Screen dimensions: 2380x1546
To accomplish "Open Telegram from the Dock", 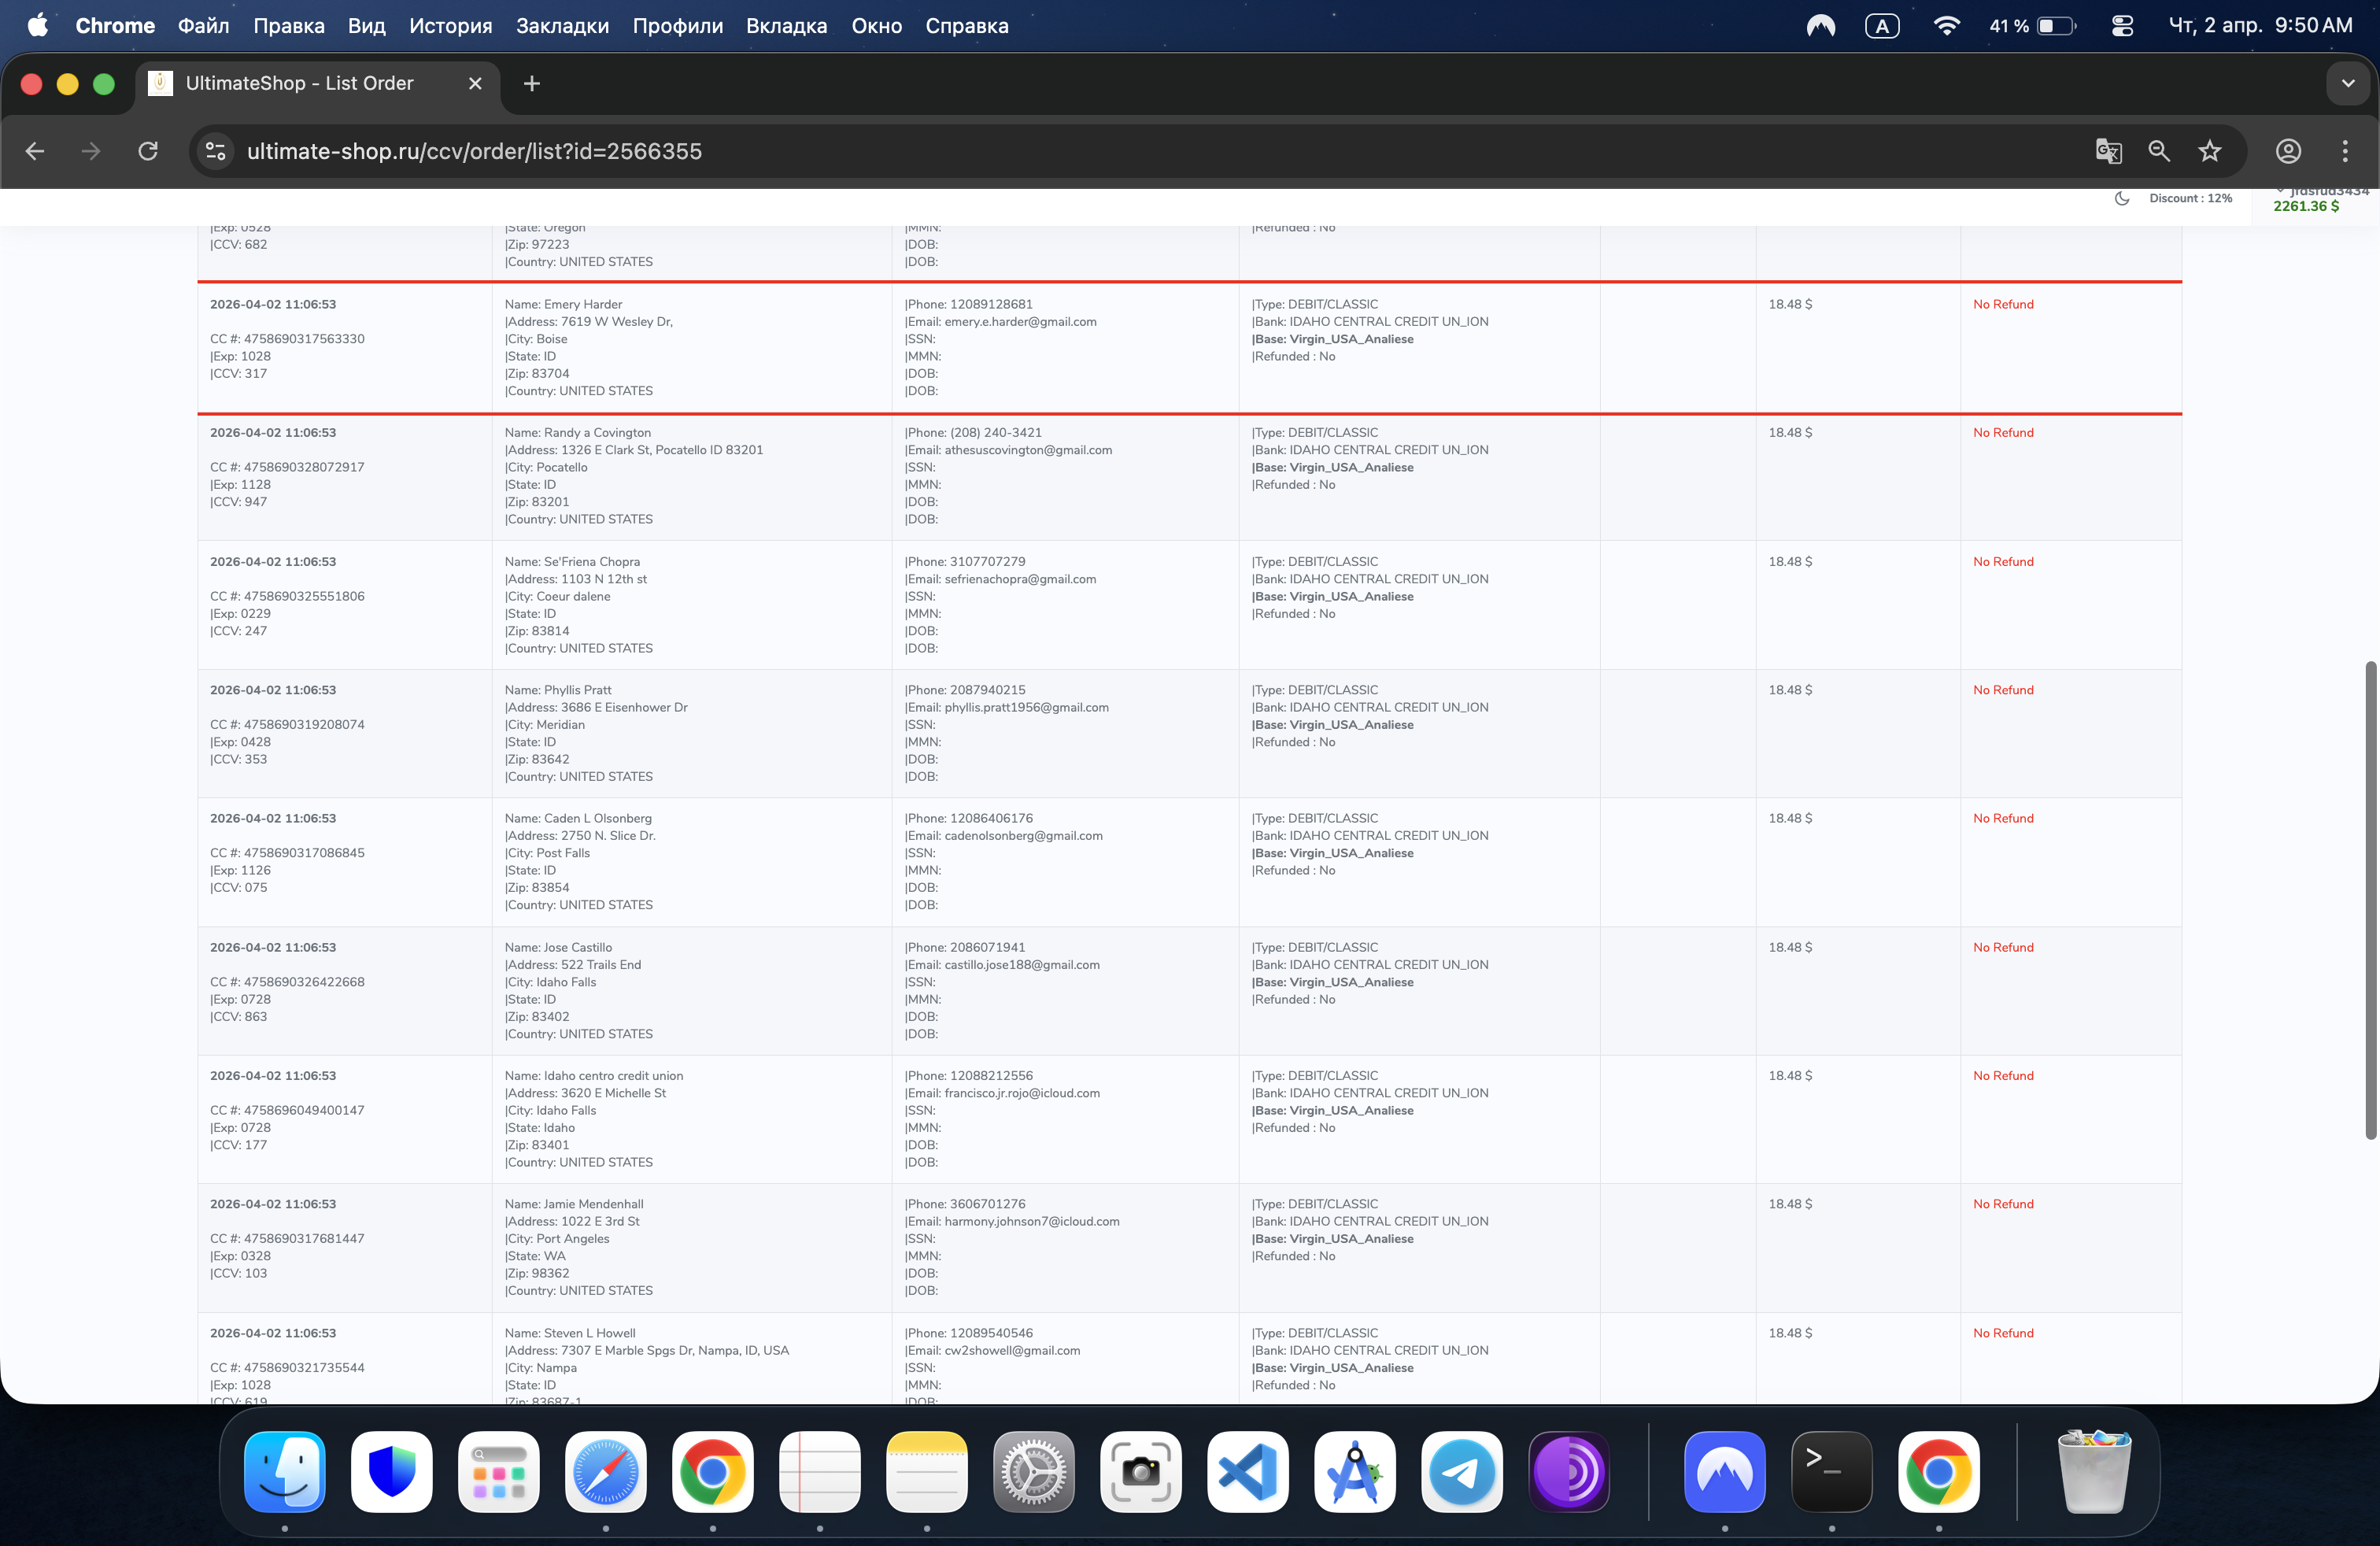I will [x=1462, y=1471].
